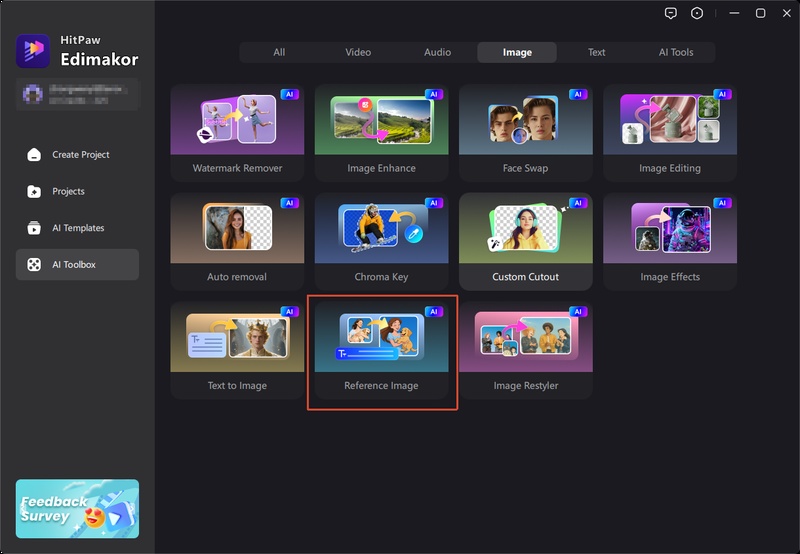Launch the Image Restyler tool
Screen dimensions: 800x554
(526, 350)
